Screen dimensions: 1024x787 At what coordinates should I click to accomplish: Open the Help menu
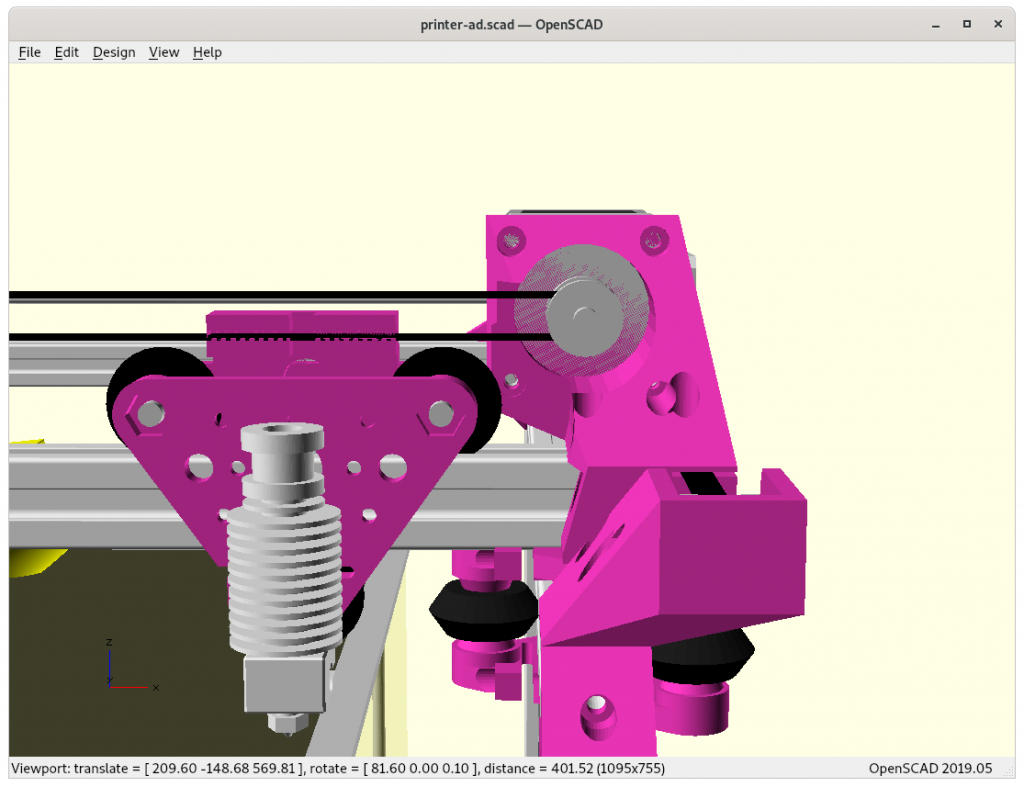[x=207, y=52]
